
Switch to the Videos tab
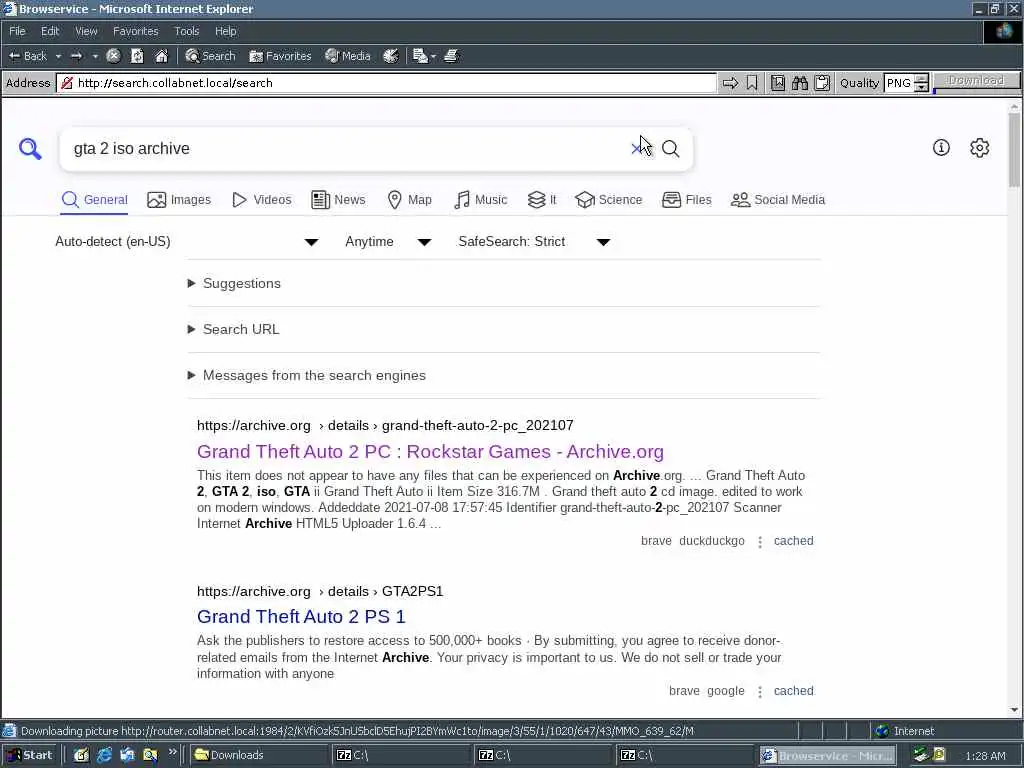(261, 200)
